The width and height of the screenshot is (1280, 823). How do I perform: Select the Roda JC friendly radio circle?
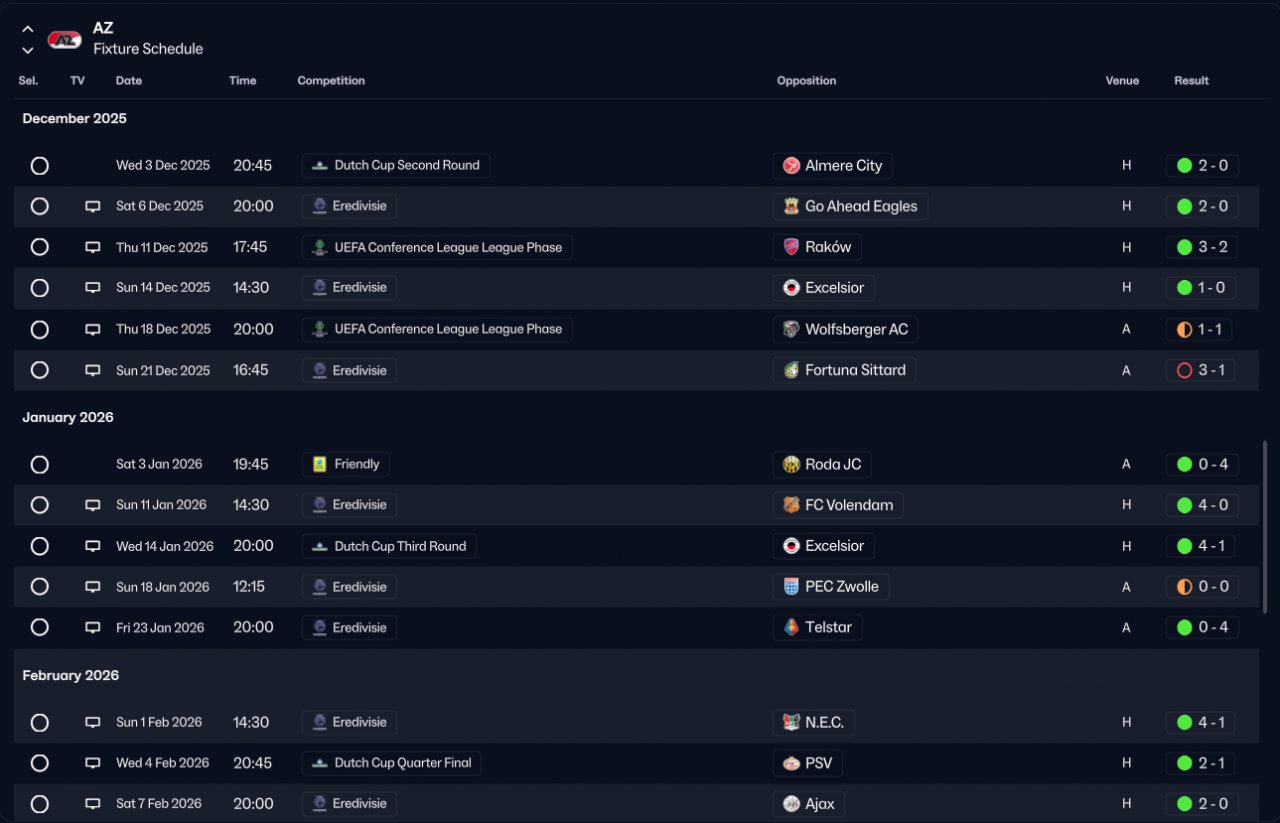40,464
